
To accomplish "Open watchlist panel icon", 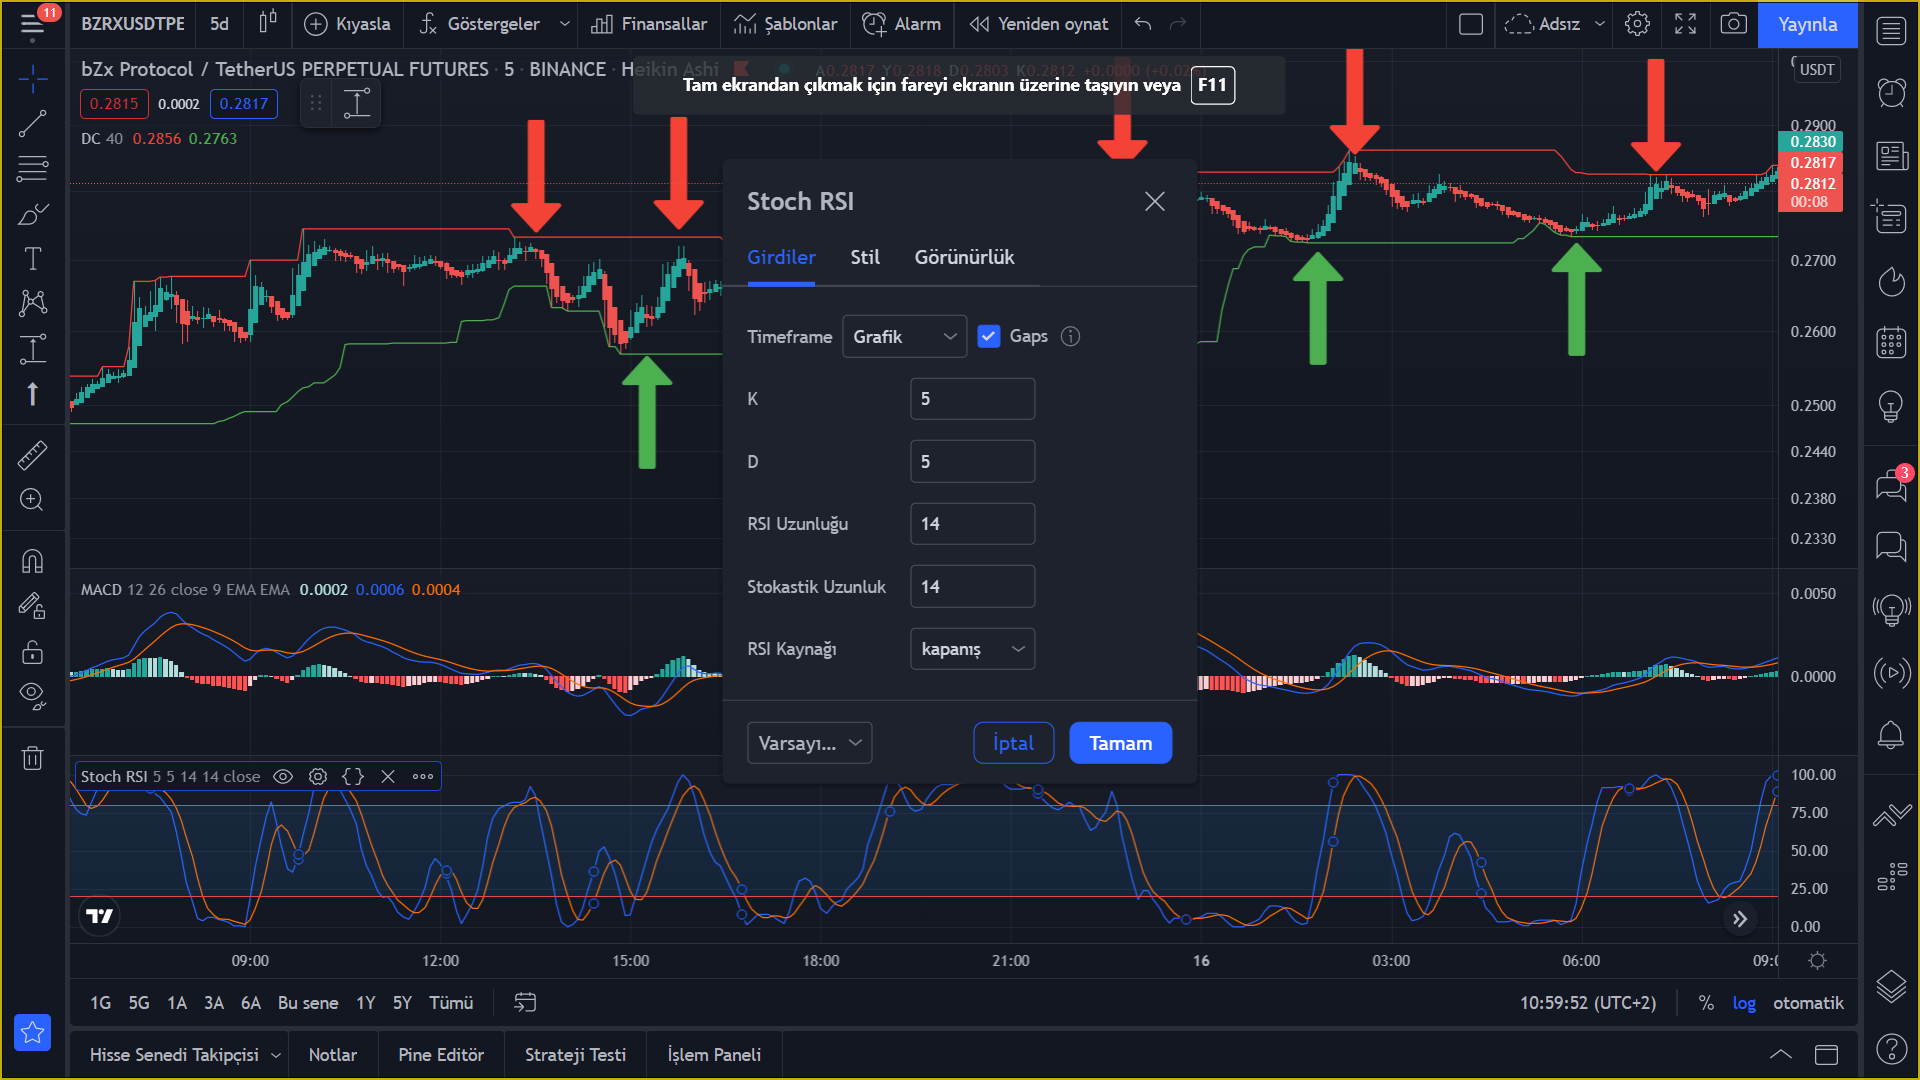I will 1891,31.
